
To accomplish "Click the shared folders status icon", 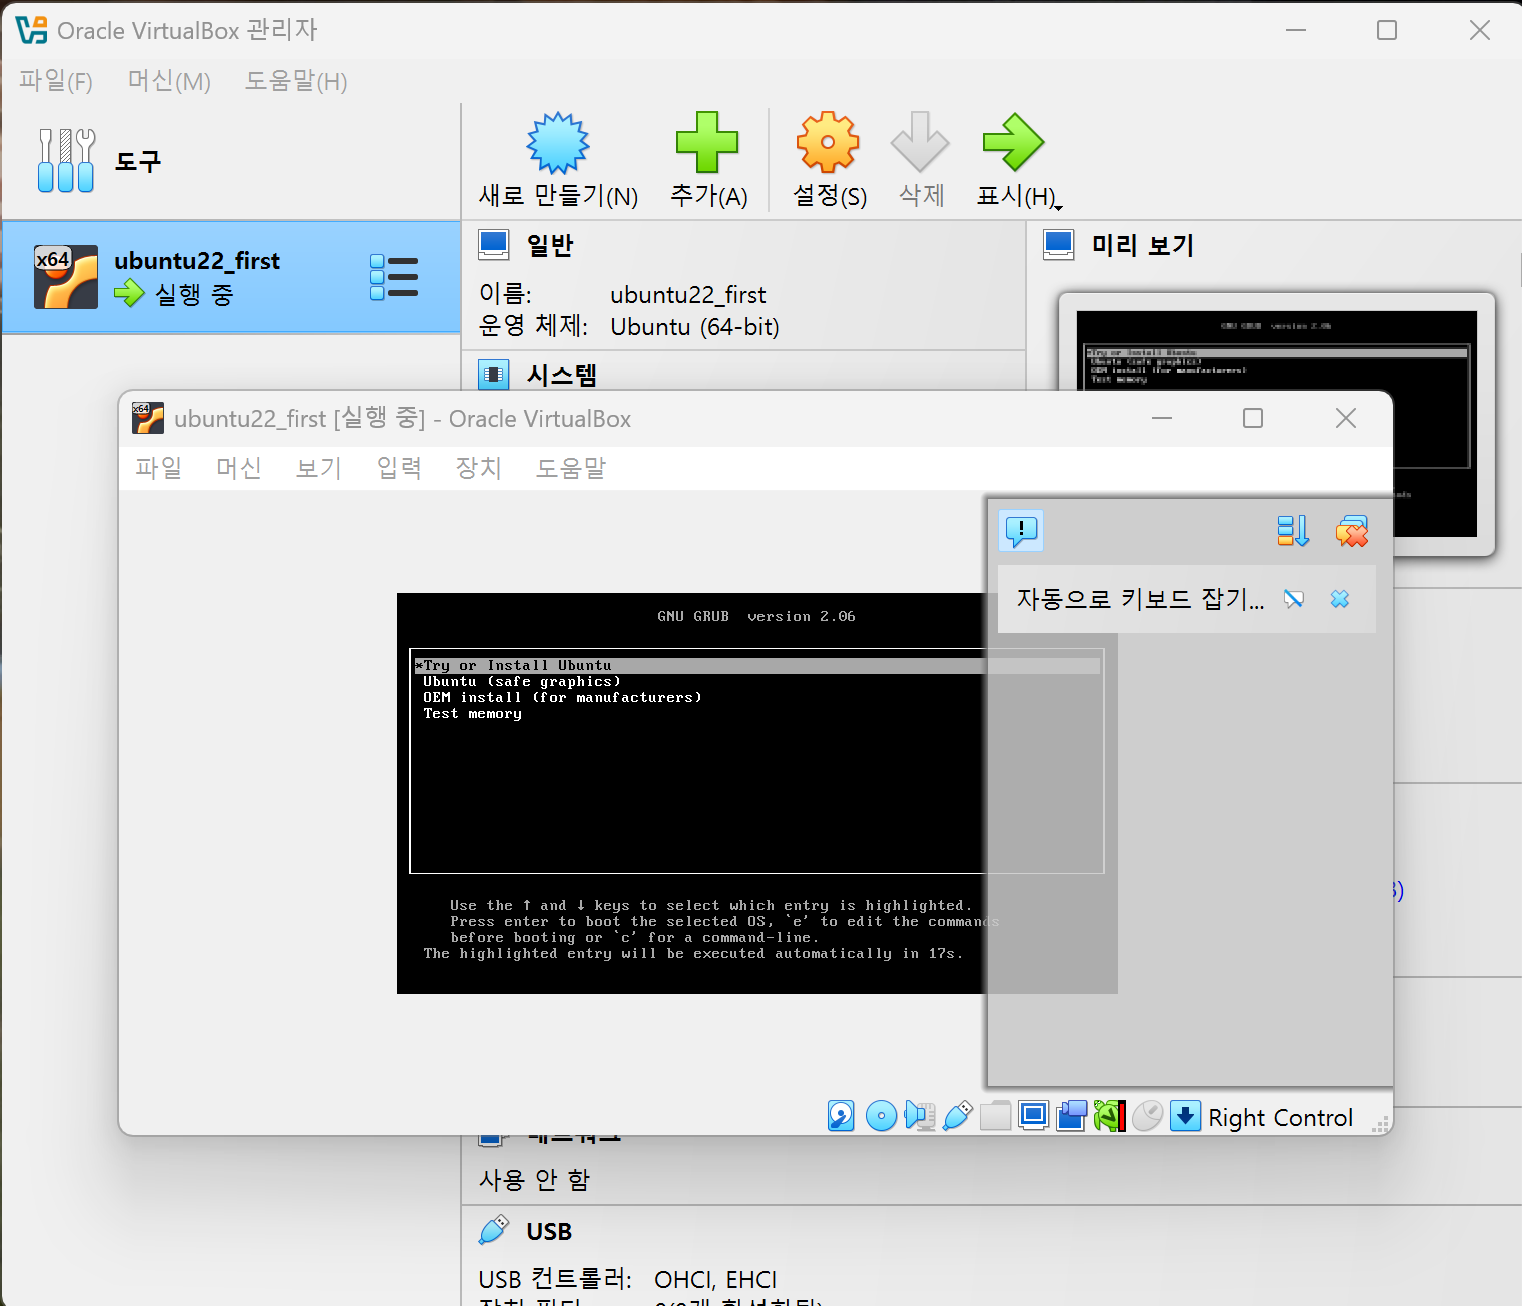I will 995,1116.
